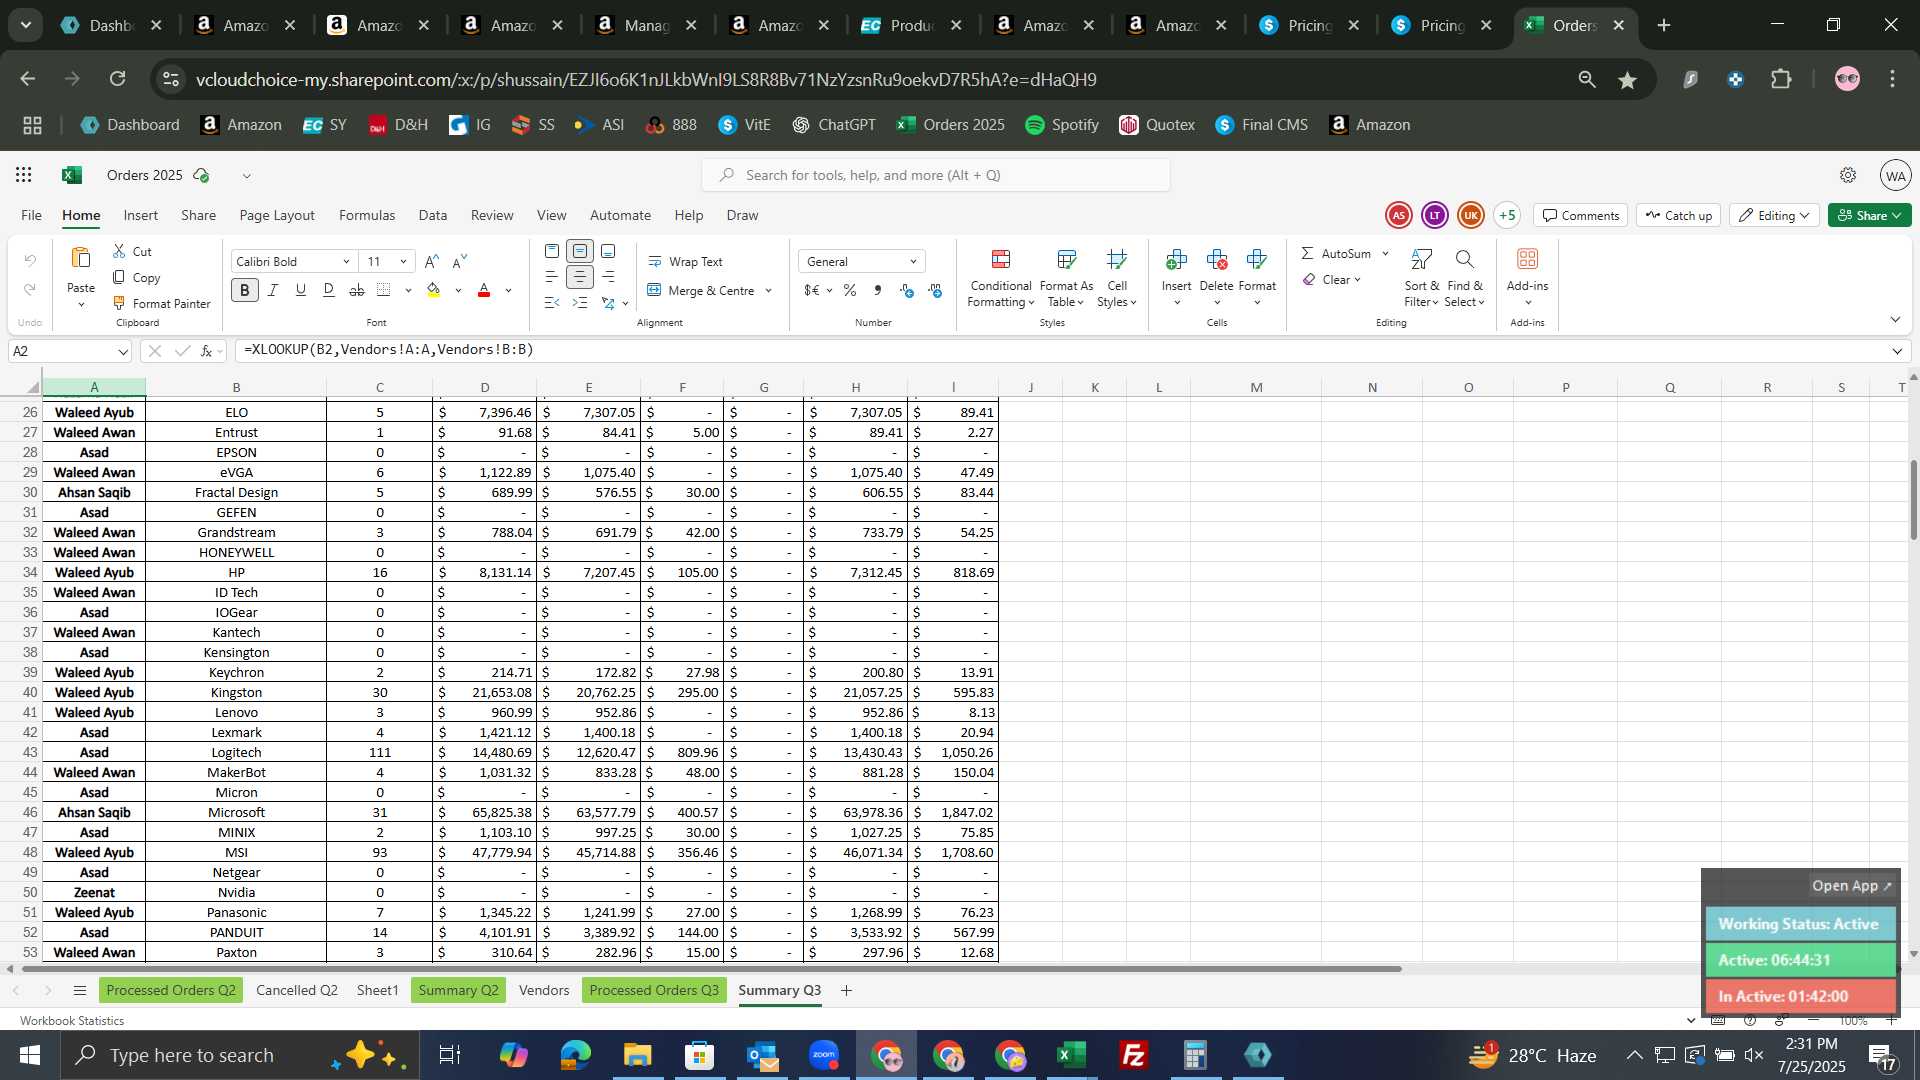
Task: Apply the yellow Fill colour swatch
Action: tap(434, 290)
